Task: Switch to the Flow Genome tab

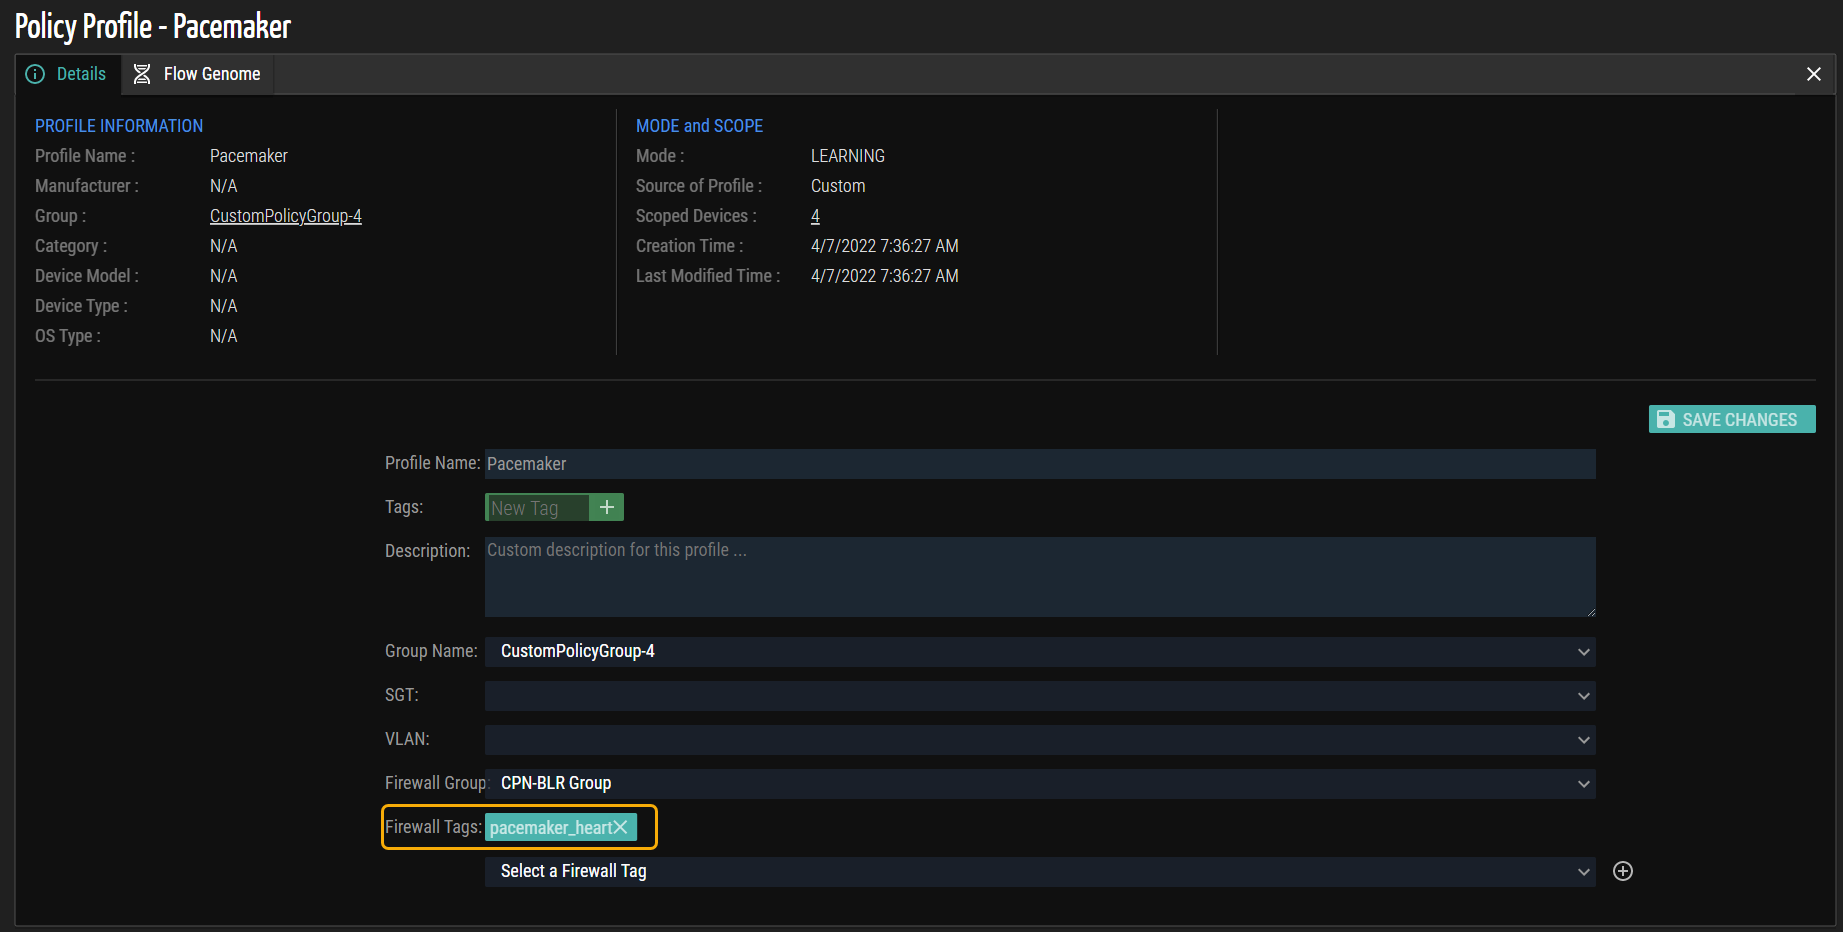Action: pos(211,74)
